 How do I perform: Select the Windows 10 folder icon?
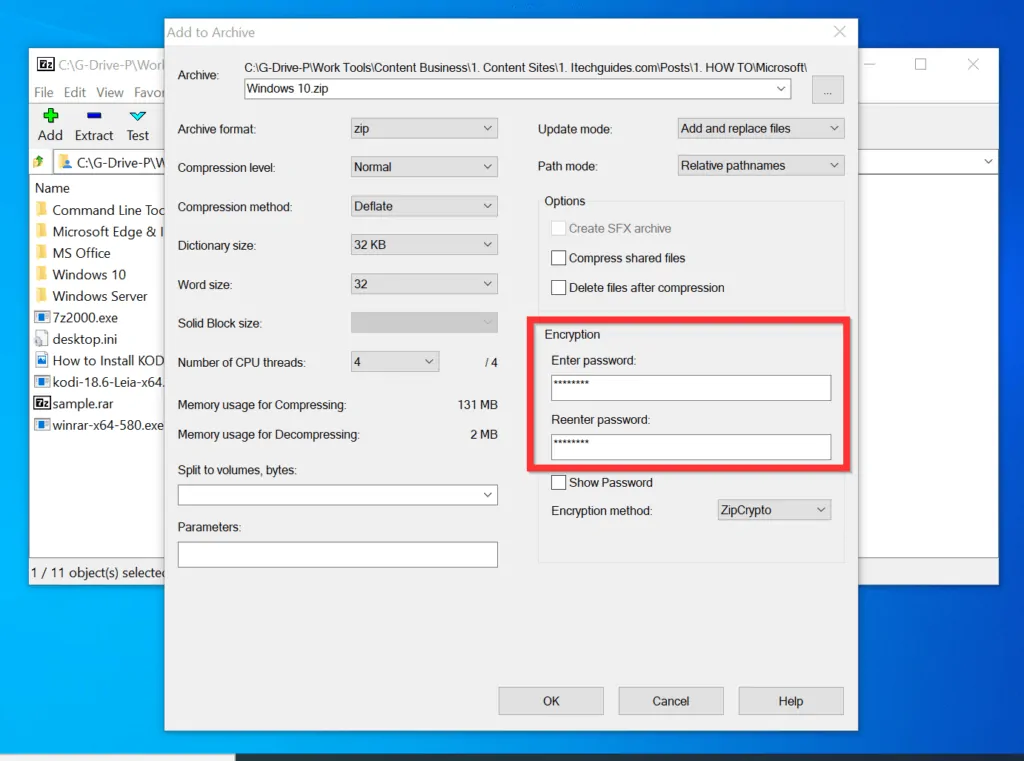[42, 274]
